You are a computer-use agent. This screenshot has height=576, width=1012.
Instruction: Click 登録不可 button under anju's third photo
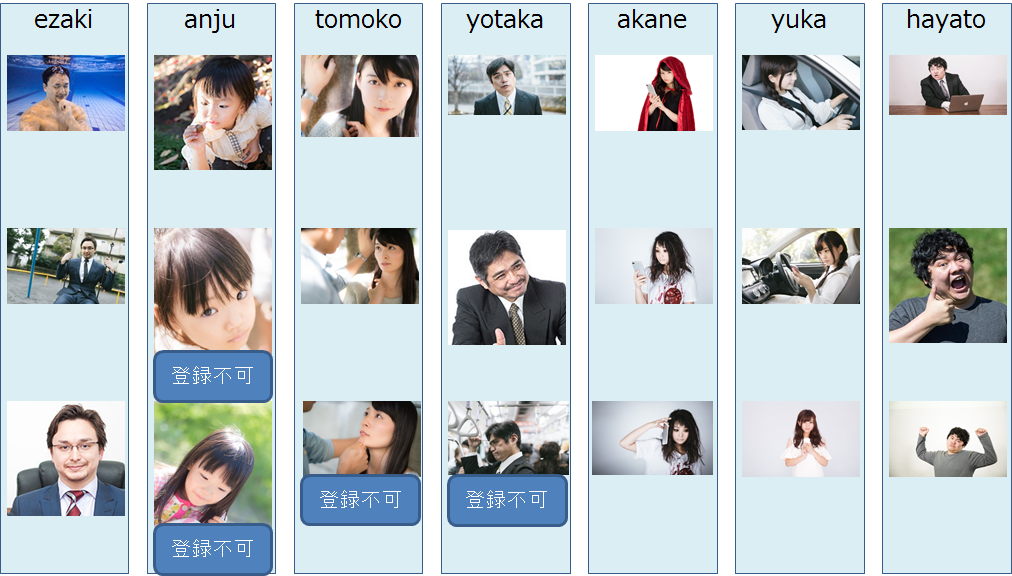pos(213,550)
